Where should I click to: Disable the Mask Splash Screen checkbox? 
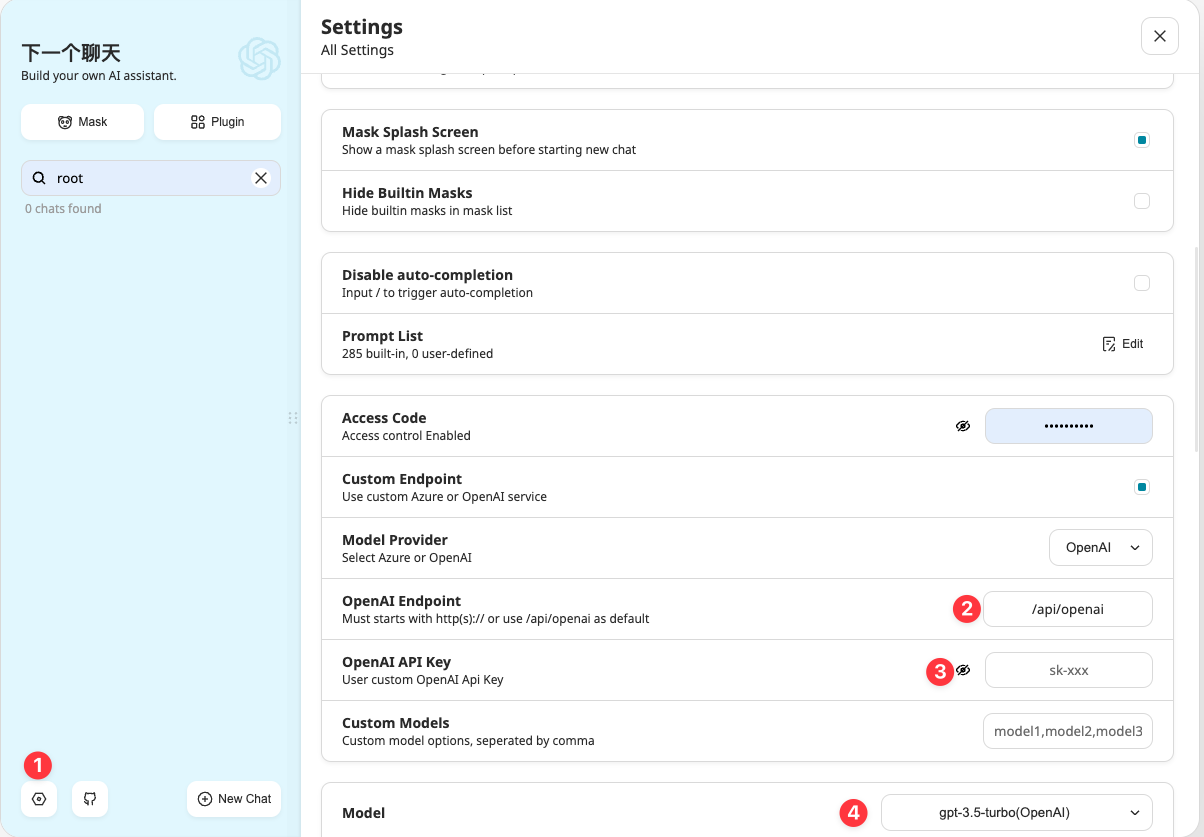pyautogui.click(x=1141, y=140)
